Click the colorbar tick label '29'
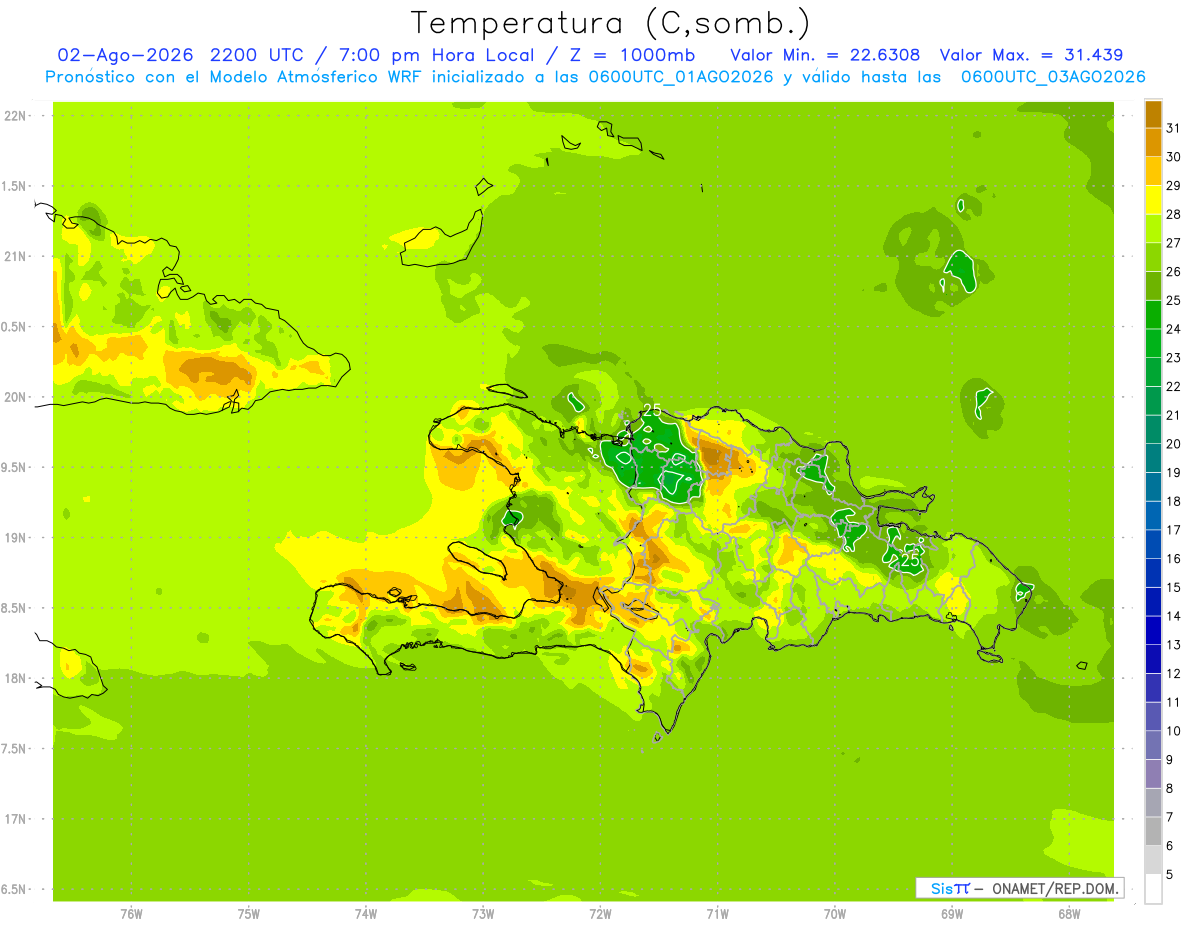The image size is (1200, 927). tap(1175, 186)
